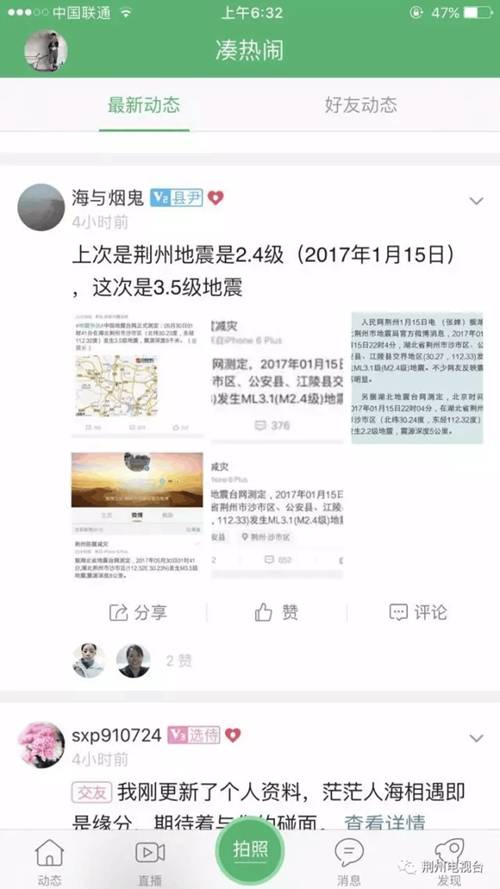Expand options chevron on sxp910724's post
This screenshot has width=500, height=889.
[x=477, y=738]
